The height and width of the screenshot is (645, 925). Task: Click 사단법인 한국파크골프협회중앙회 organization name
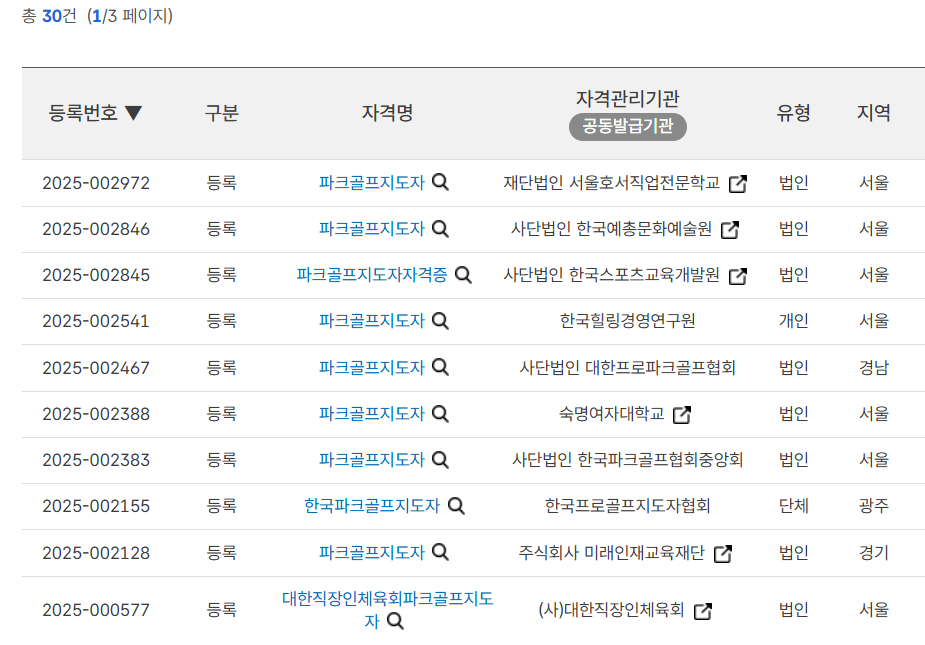(628, 459)
